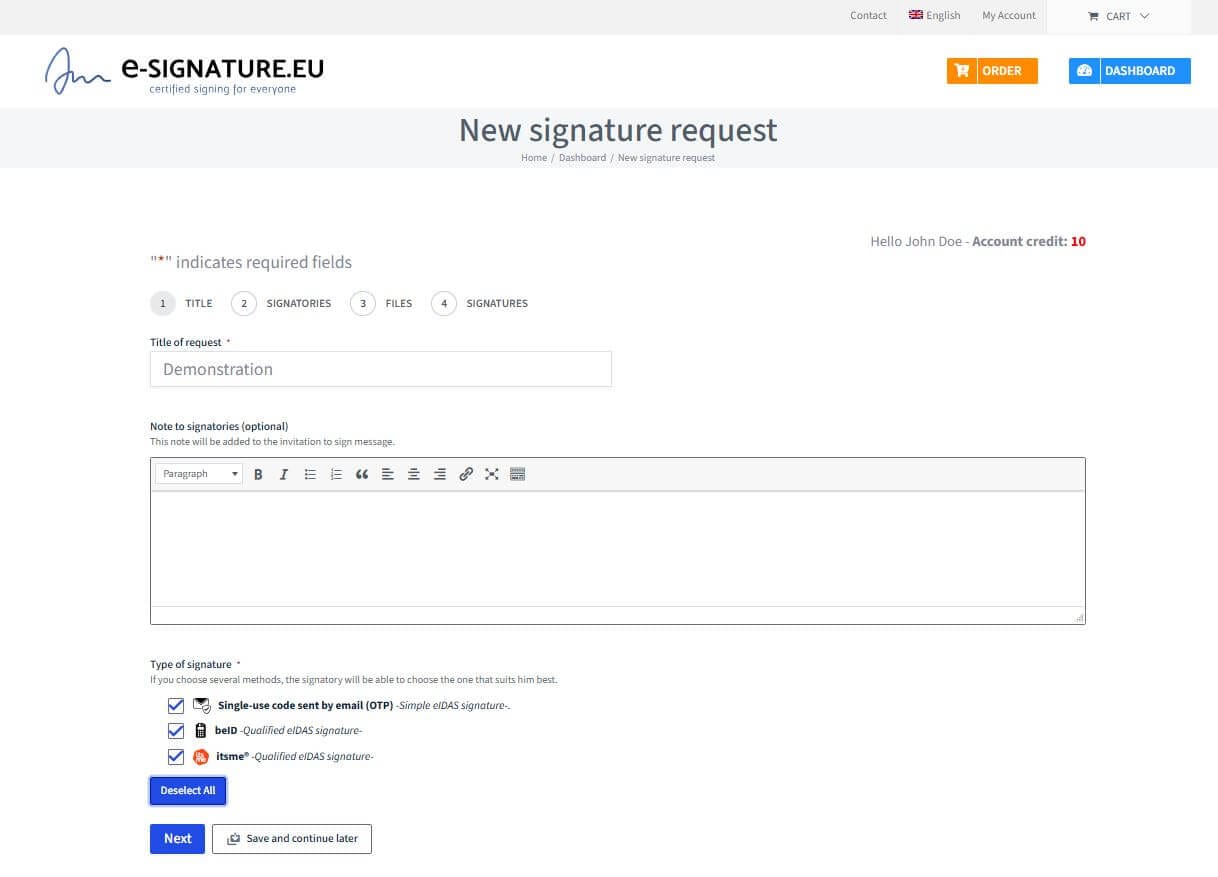The image size is (1218, 877).
Task: Uncheck the beID signature option
Action: point(176,731)
